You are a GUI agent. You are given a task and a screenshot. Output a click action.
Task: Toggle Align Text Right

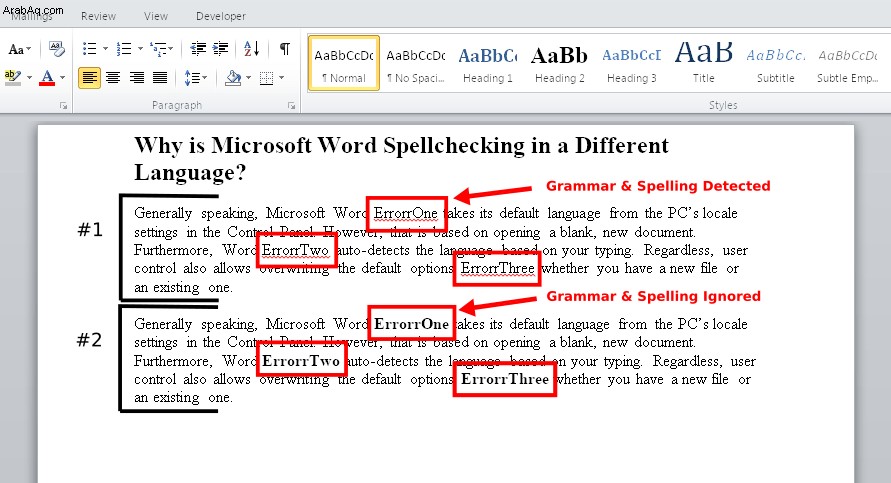(136, 77)
